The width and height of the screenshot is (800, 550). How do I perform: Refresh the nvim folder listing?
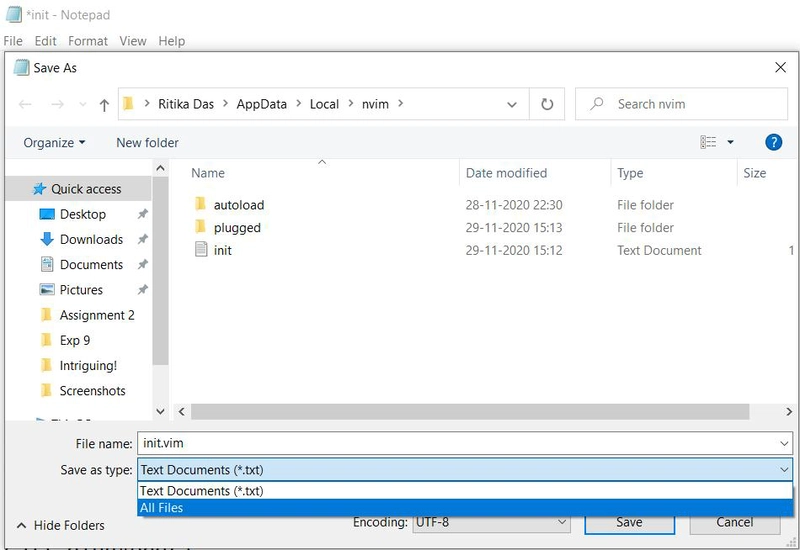pos(547,104)
